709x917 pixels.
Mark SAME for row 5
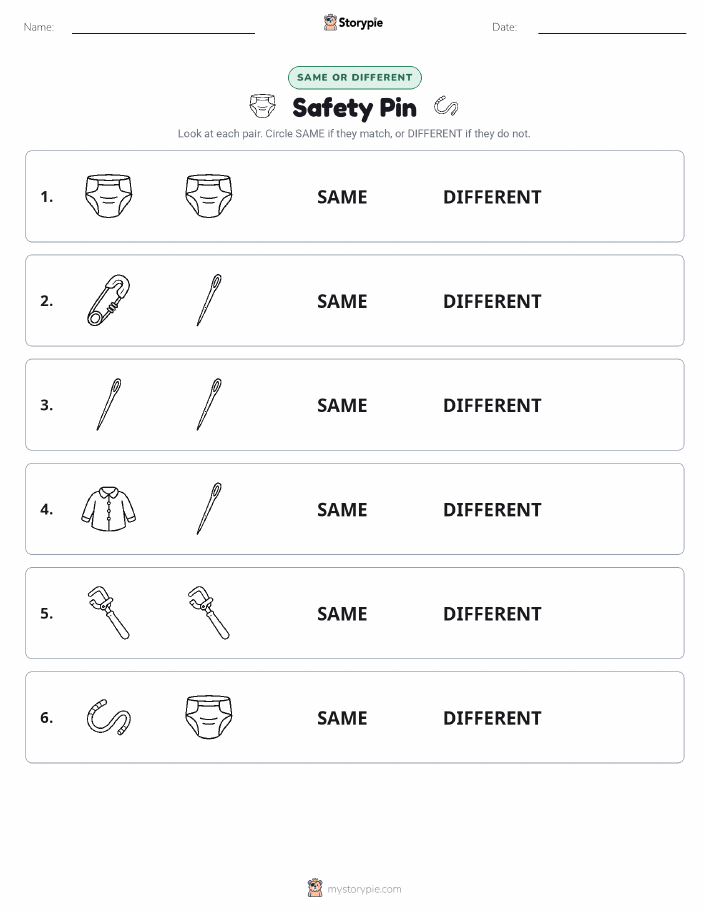coord(342,613)
